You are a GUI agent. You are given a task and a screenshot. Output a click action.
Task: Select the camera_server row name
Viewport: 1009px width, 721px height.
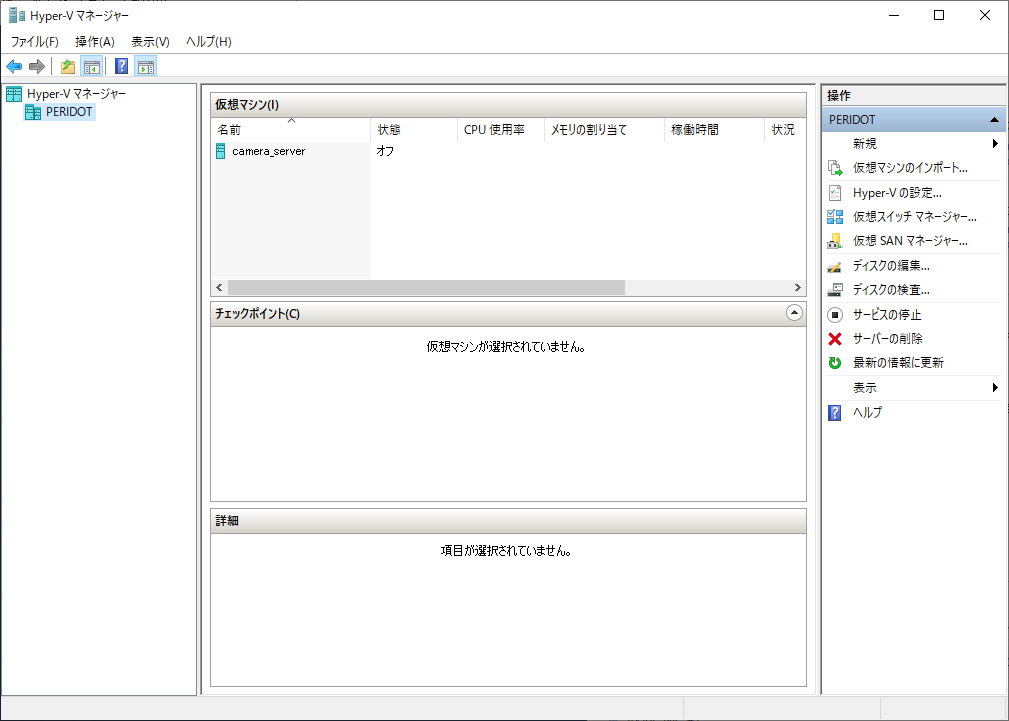268,151
